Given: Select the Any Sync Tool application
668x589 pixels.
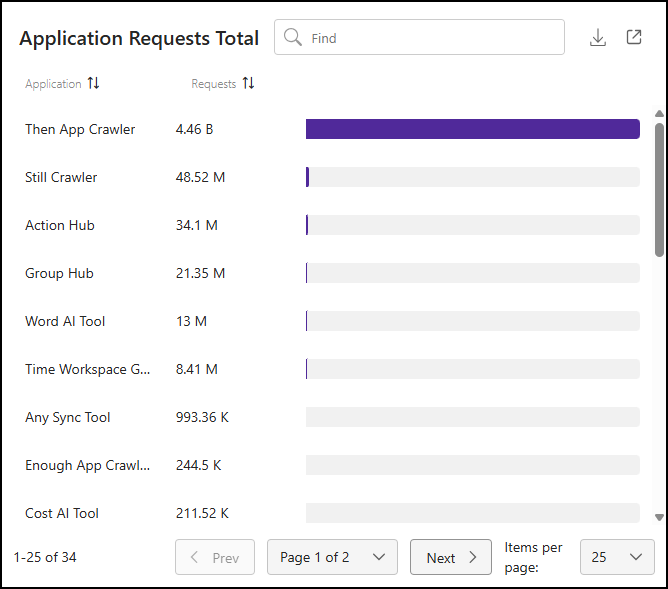Looking at the screenshot, I should (67, 417).
